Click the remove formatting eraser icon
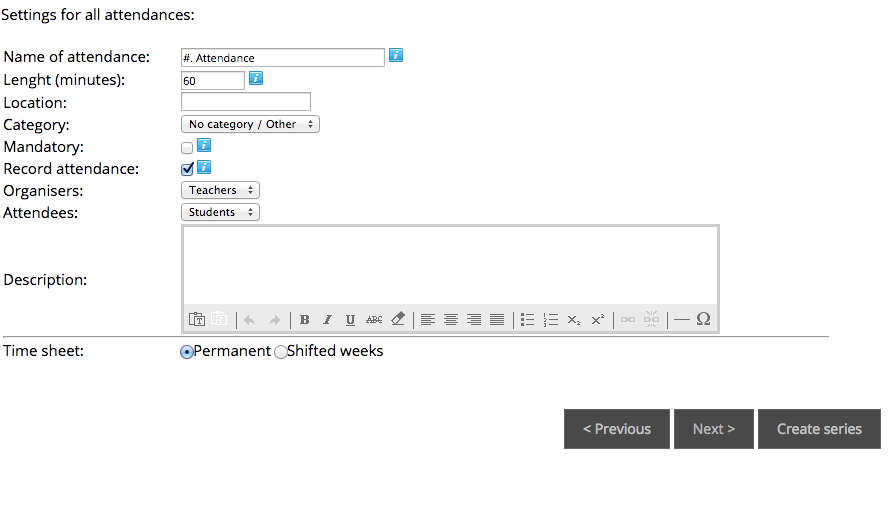This screenshot has height=527, width=889. click(398, 318)
